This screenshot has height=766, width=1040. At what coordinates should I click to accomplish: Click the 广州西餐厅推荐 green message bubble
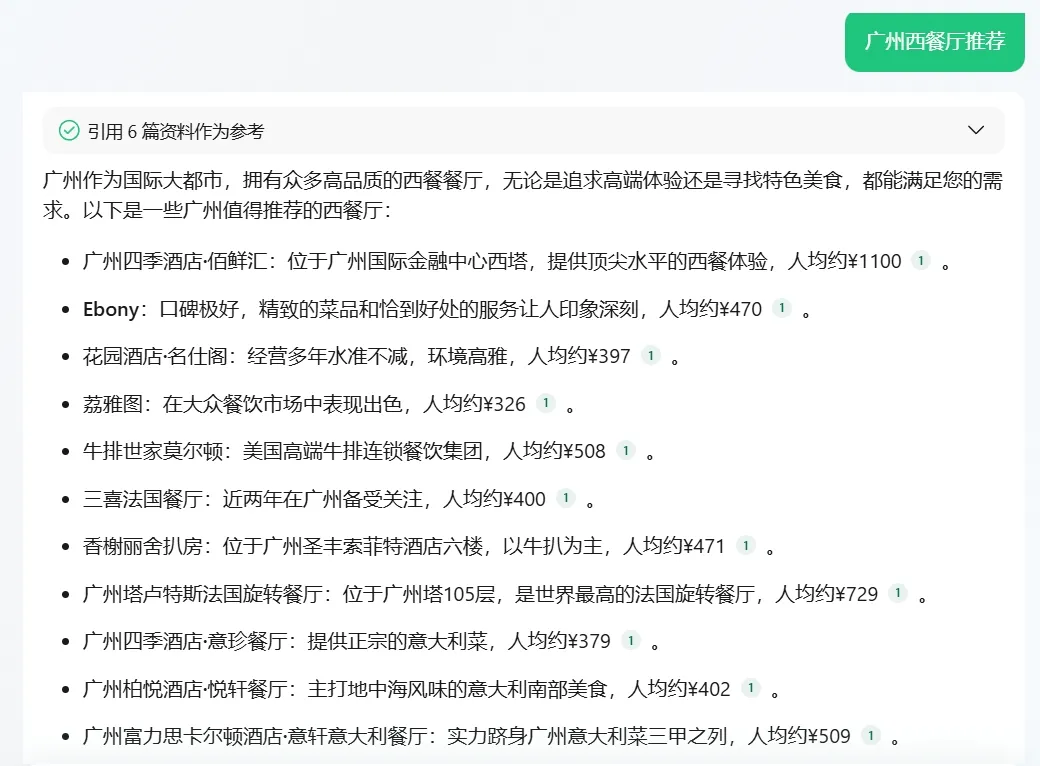pyautogui.click(x=934, y=42)
